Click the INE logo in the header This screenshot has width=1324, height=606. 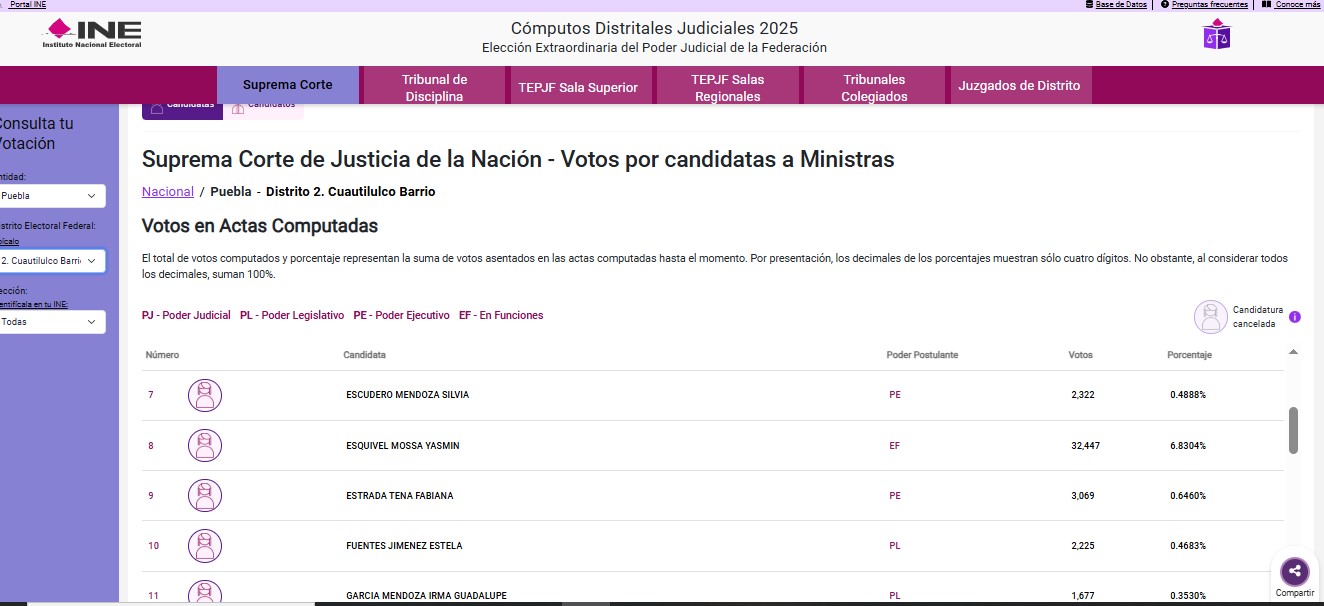pos(92,34)
